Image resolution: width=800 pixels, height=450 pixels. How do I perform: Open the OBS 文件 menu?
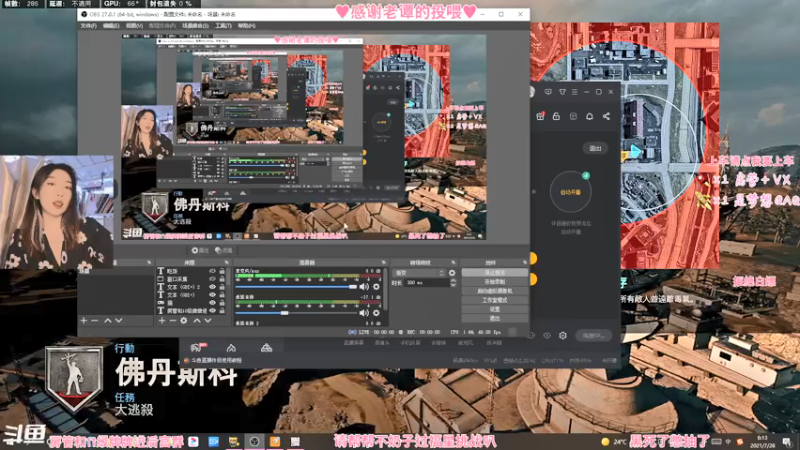88,26
